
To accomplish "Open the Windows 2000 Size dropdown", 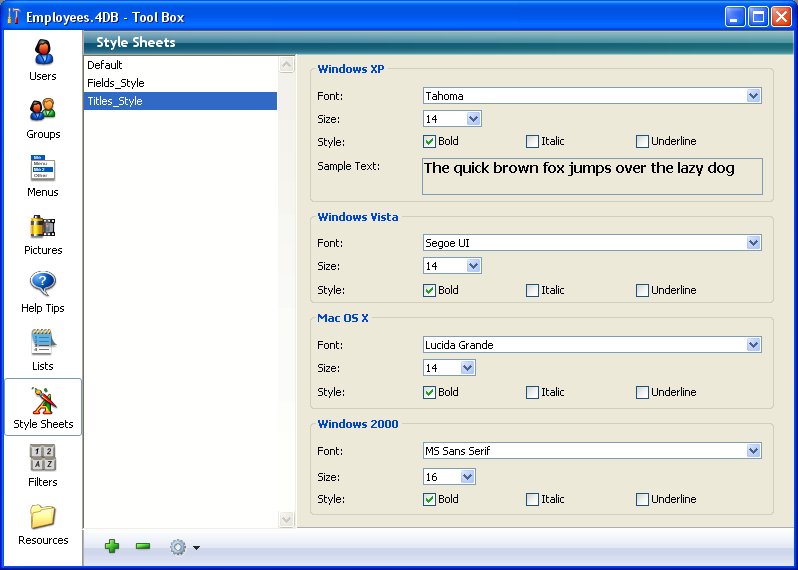I will (x=468, y=478).
